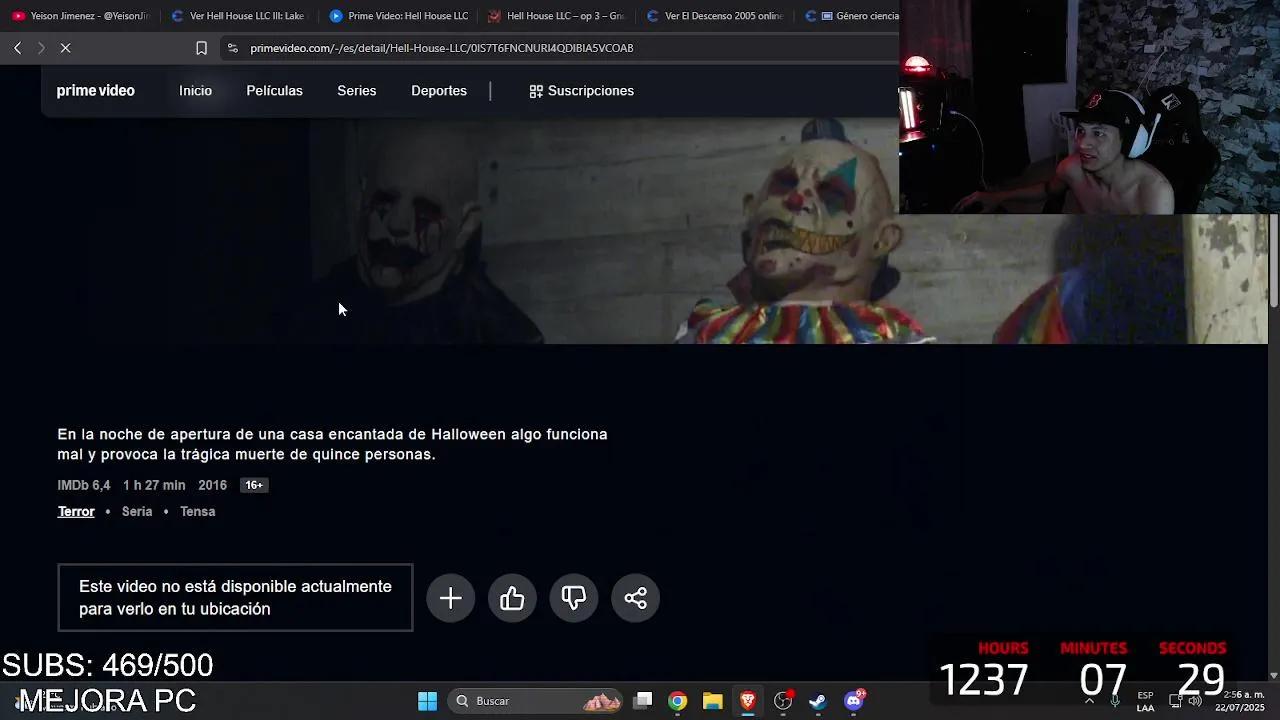1280x720 pixels.
Task: Open Suscripciones link
Action: click(581, 91)
